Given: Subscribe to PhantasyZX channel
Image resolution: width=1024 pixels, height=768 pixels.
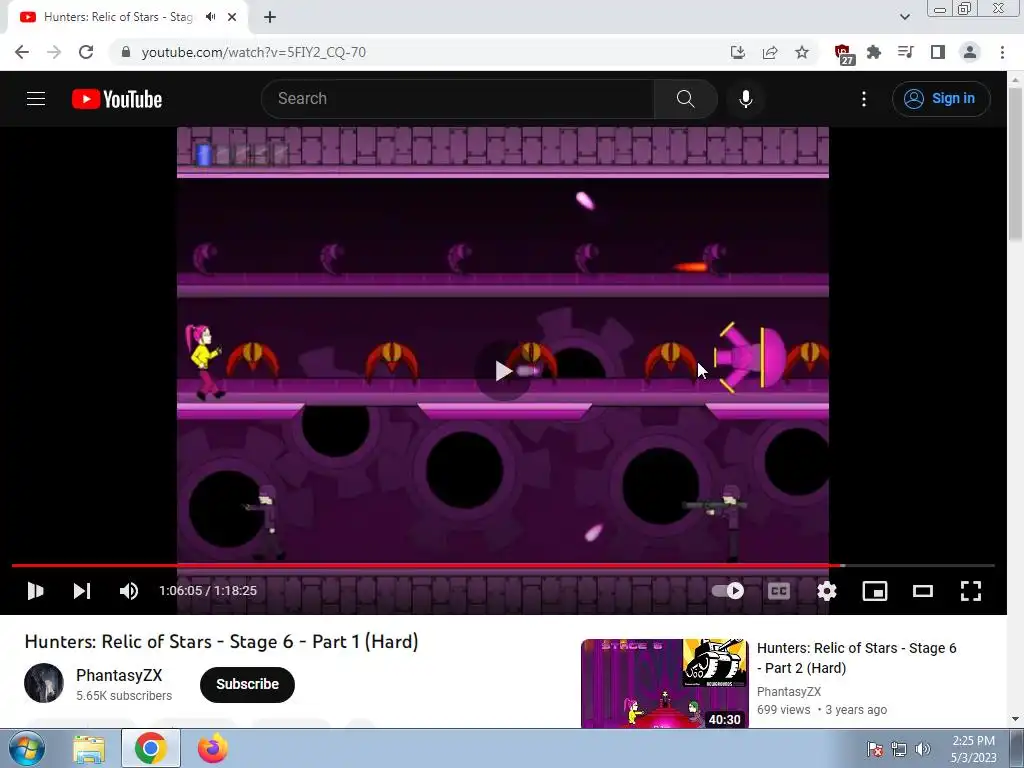Looking at the screenshot, I should pos(248,684).
